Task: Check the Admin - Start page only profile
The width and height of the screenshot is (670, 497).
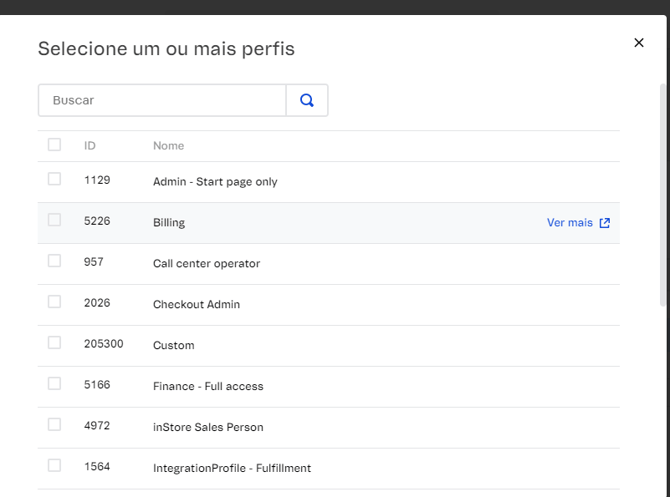Action: [54, 179]
